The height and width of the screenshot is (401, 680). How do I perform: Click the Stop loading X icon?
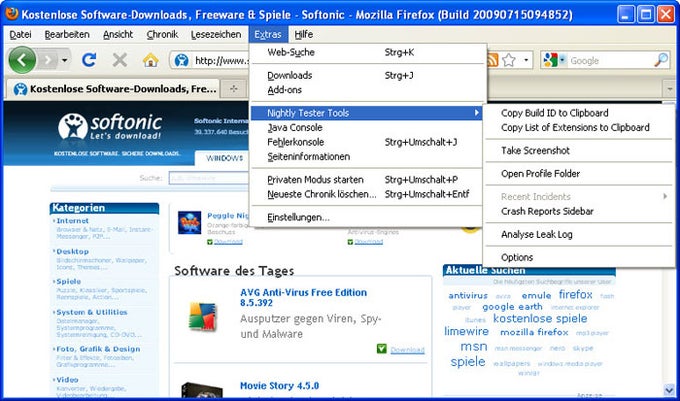click(120, 60)
